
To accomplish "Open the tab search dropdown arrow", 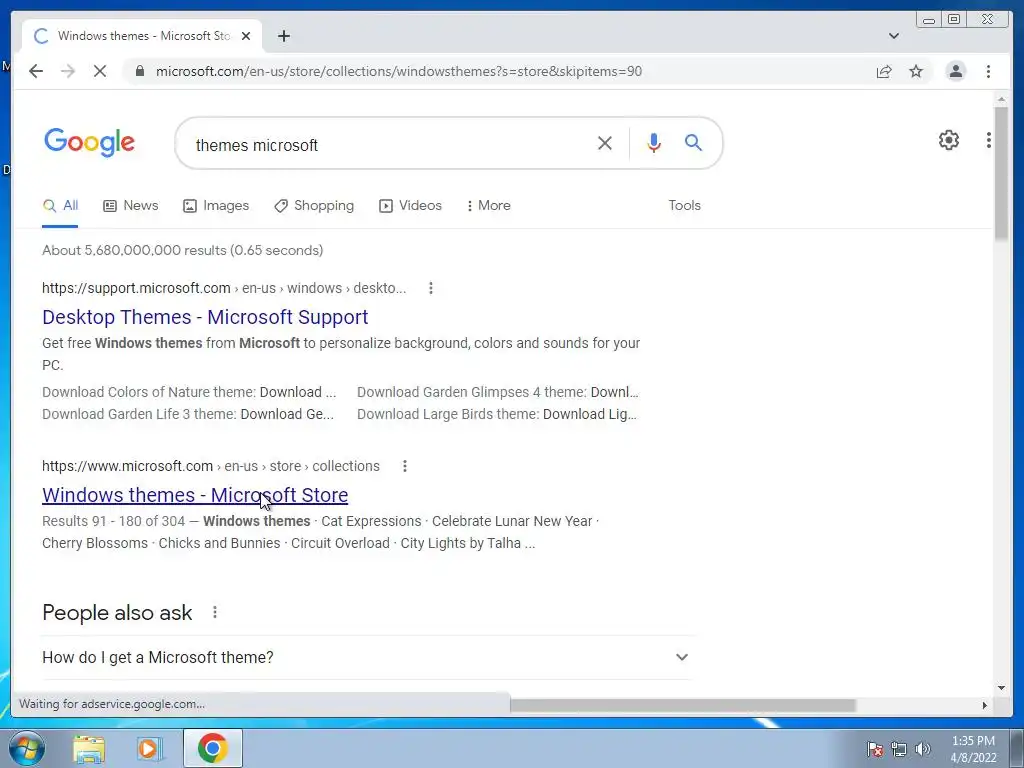I will click(894, 36).
